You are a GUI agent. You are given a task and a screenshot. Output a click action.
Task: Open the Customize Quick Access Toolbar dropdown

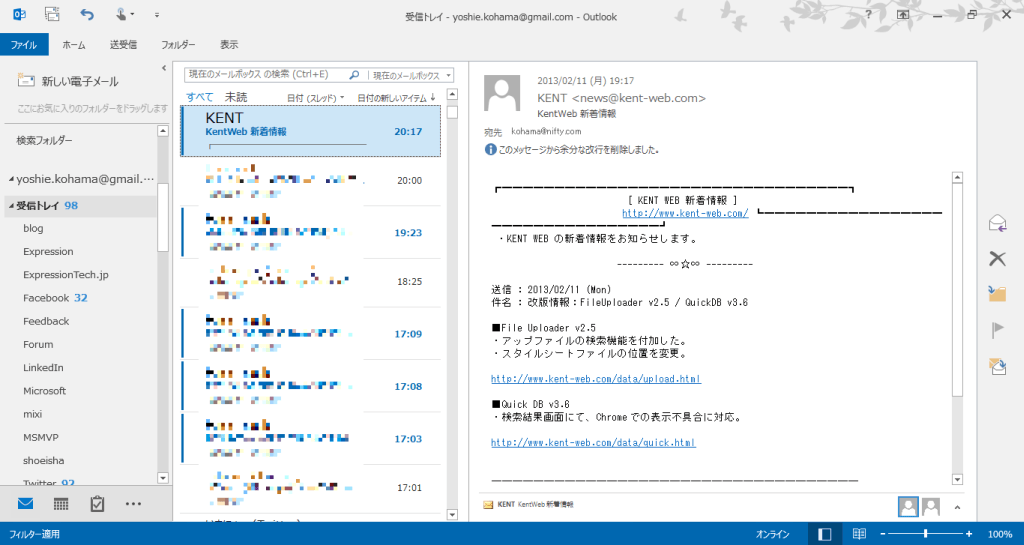point(157,14)
